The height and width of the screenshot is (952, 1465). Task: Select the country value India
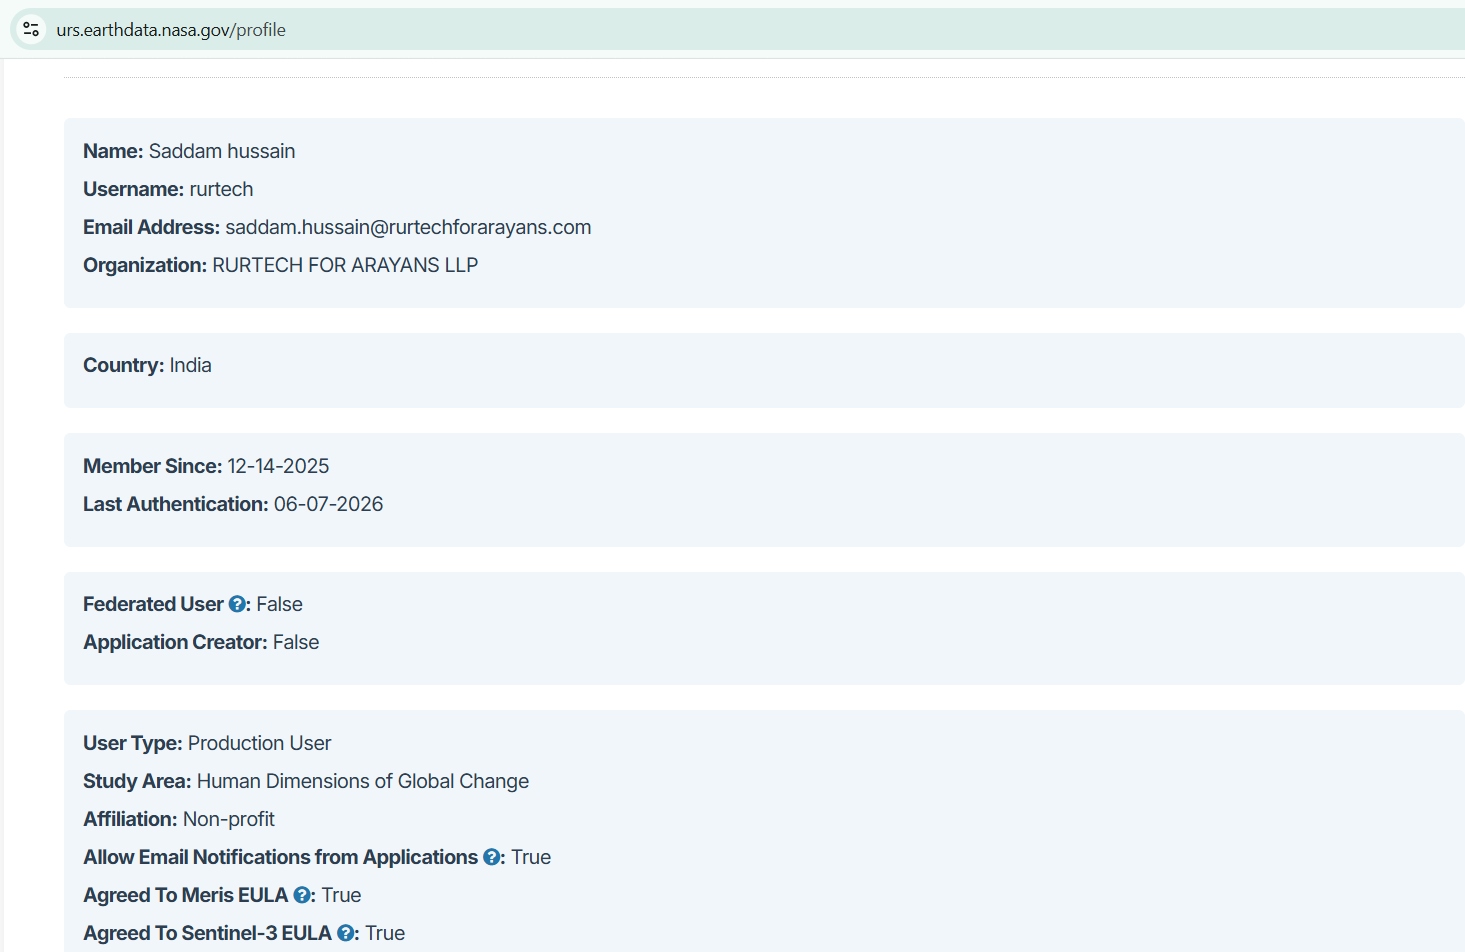point(190,365)
